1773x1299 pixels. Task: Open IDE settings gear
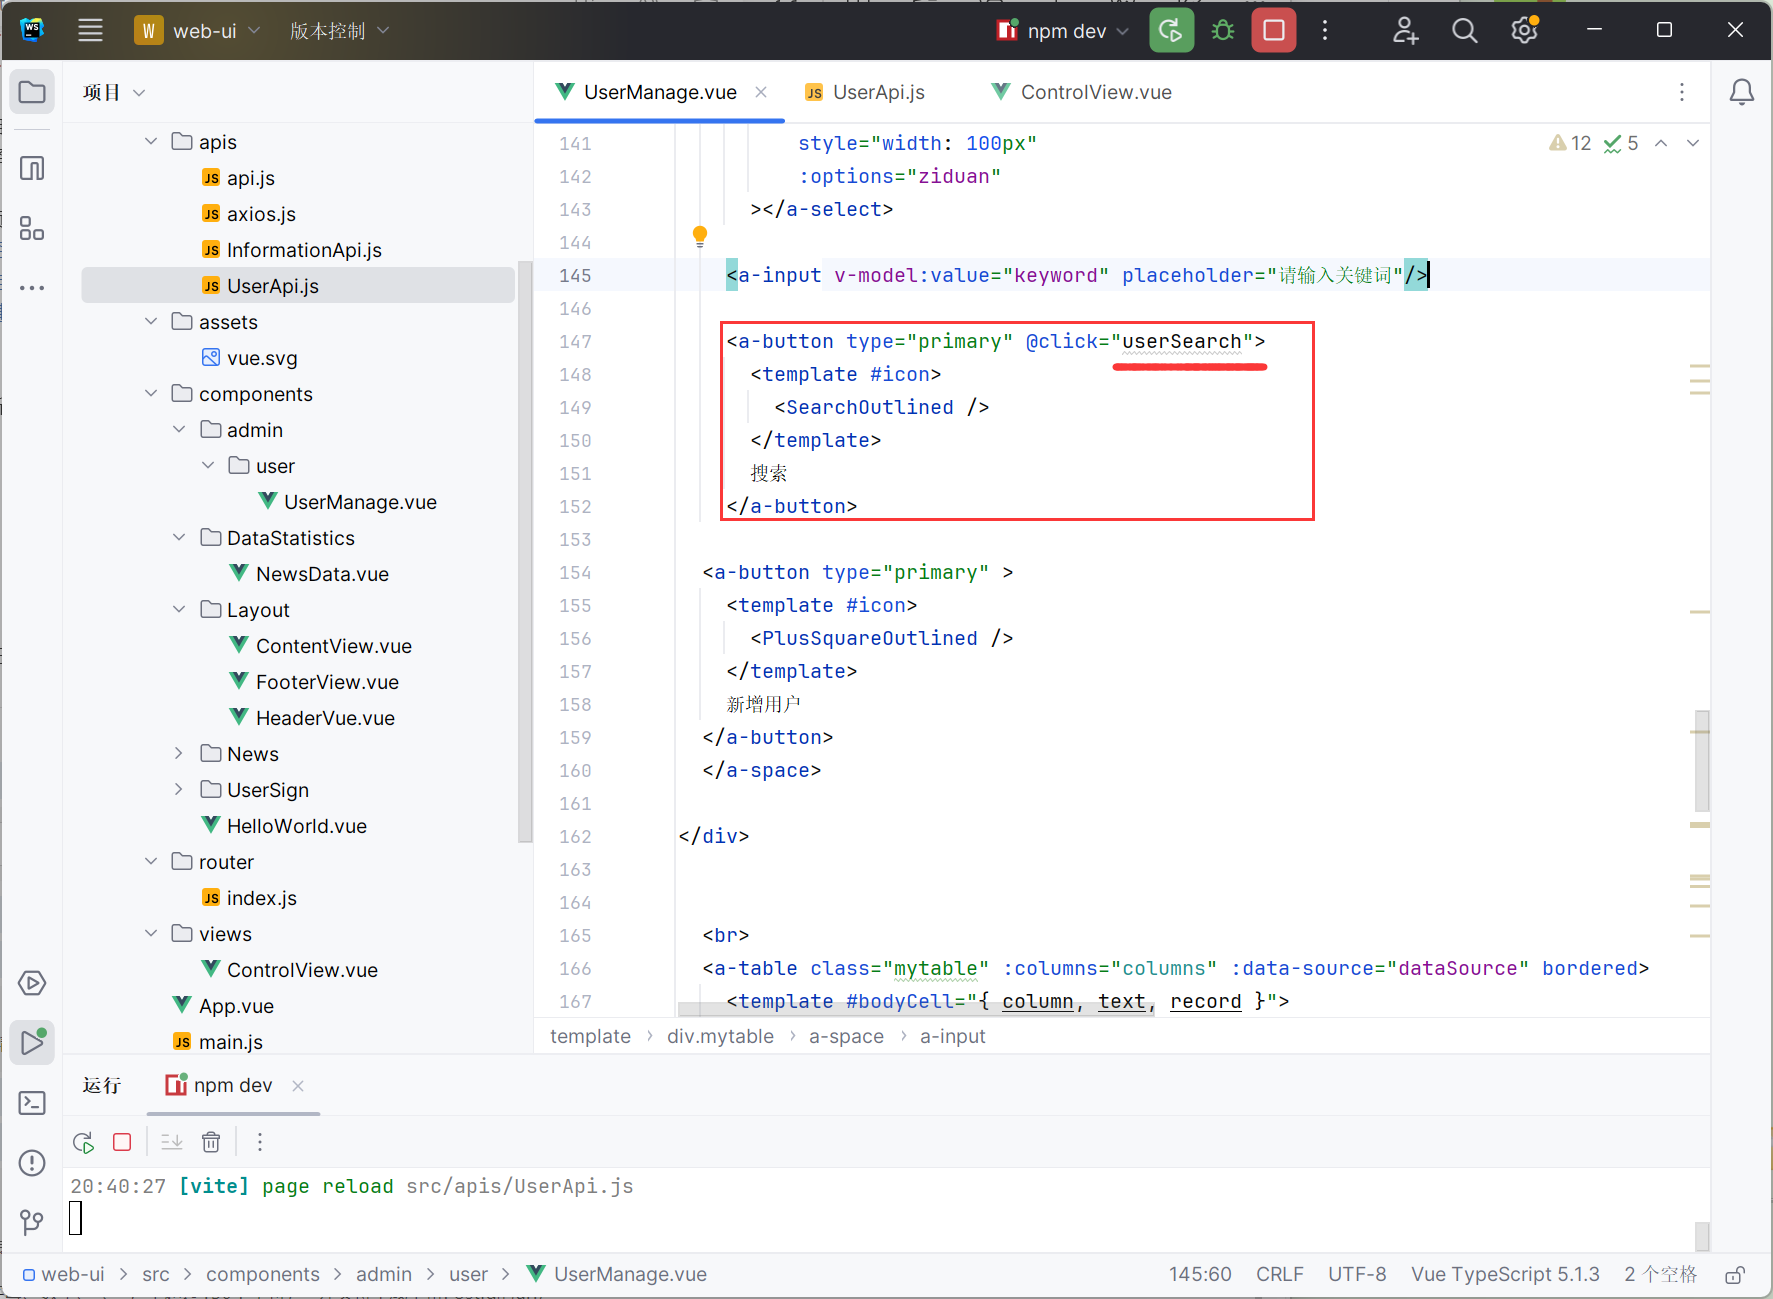(x=1524, y=31)
